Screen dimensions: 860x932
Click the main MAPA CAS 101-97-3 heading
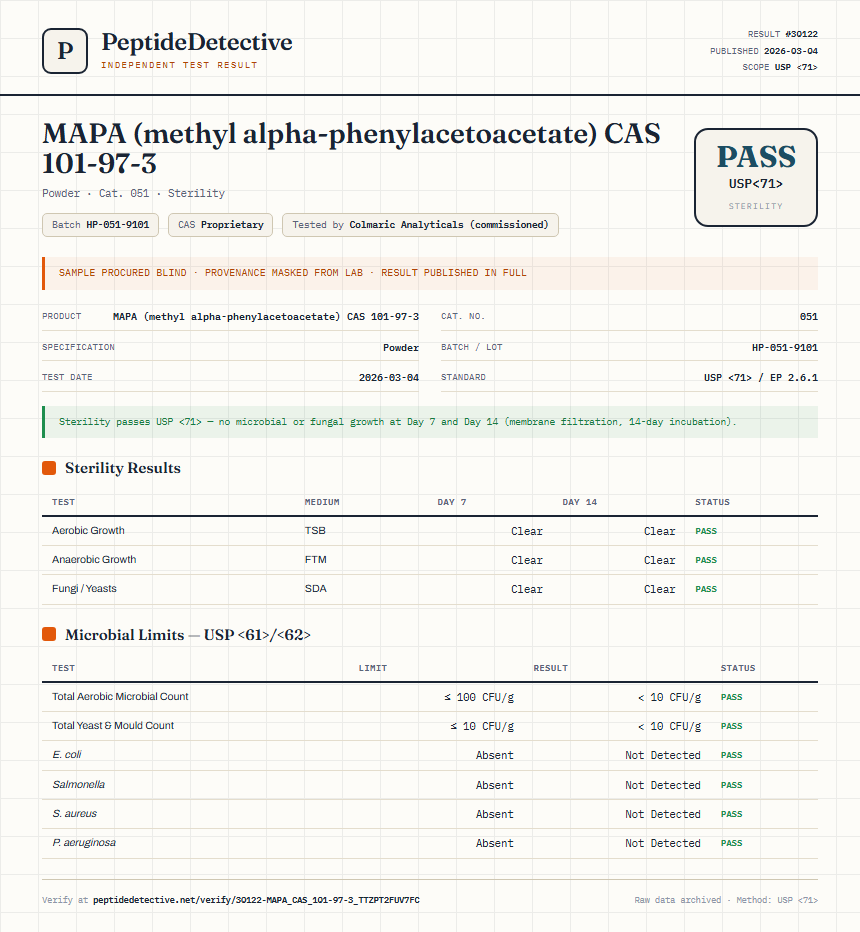351,148
